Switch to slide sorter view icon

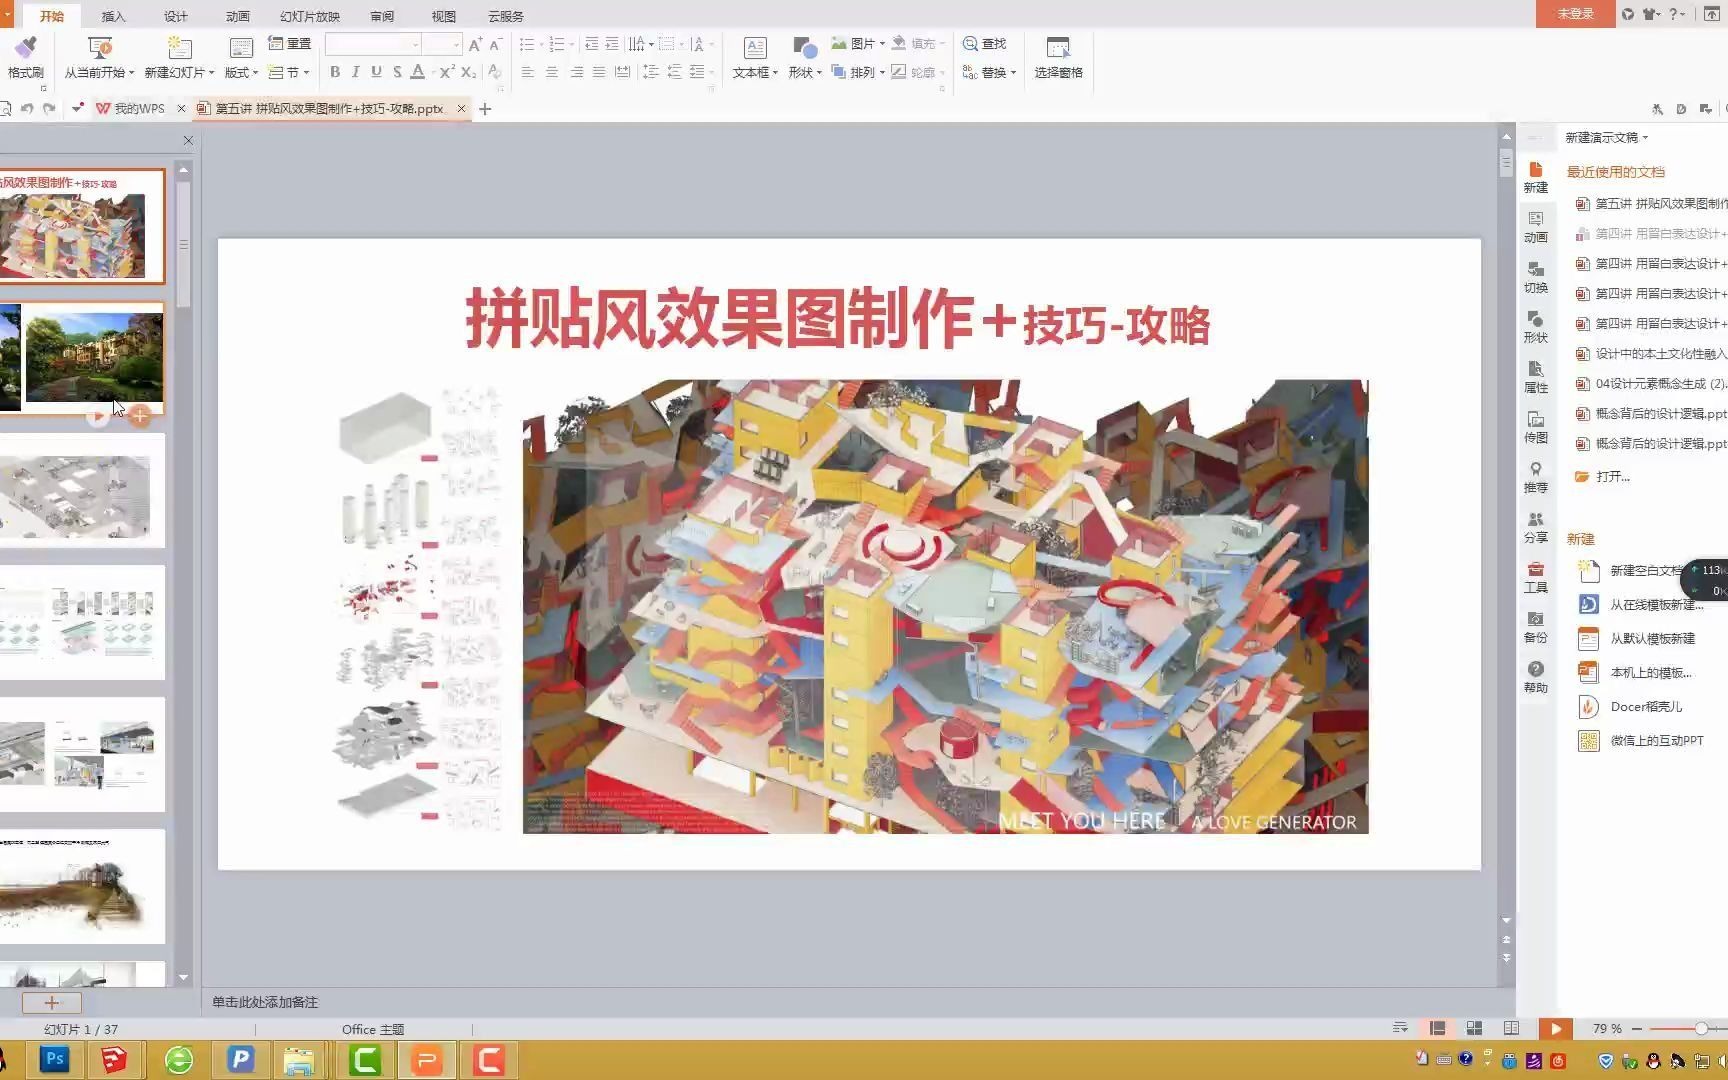[x=1474, y=1028]
